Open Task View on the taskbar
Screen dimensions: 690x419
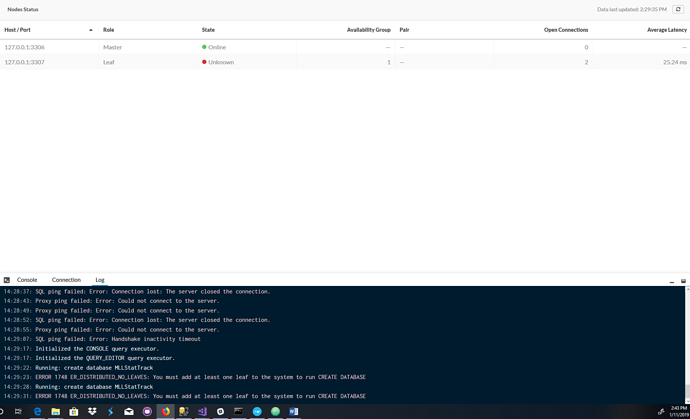click(18, 412)
